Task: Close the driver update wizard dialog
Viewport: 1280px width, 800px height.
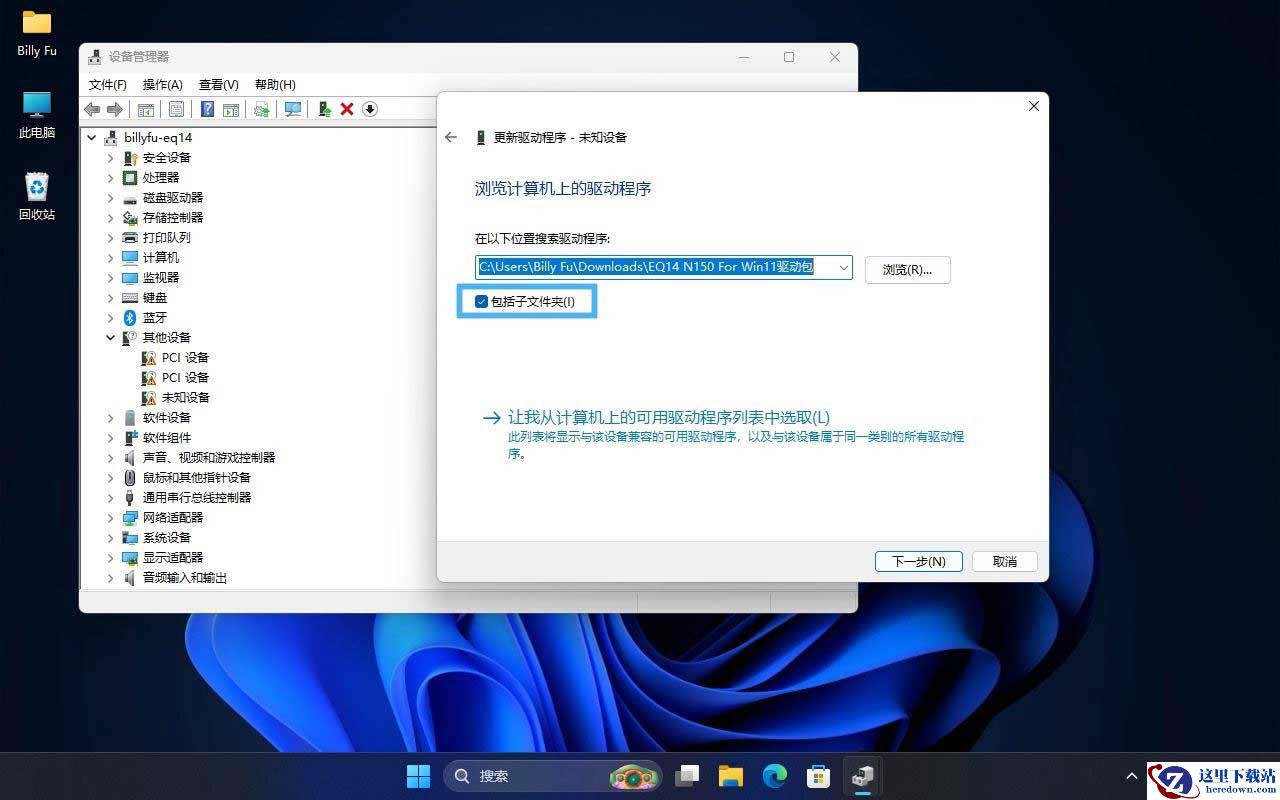Action: tap(1034, 106)
